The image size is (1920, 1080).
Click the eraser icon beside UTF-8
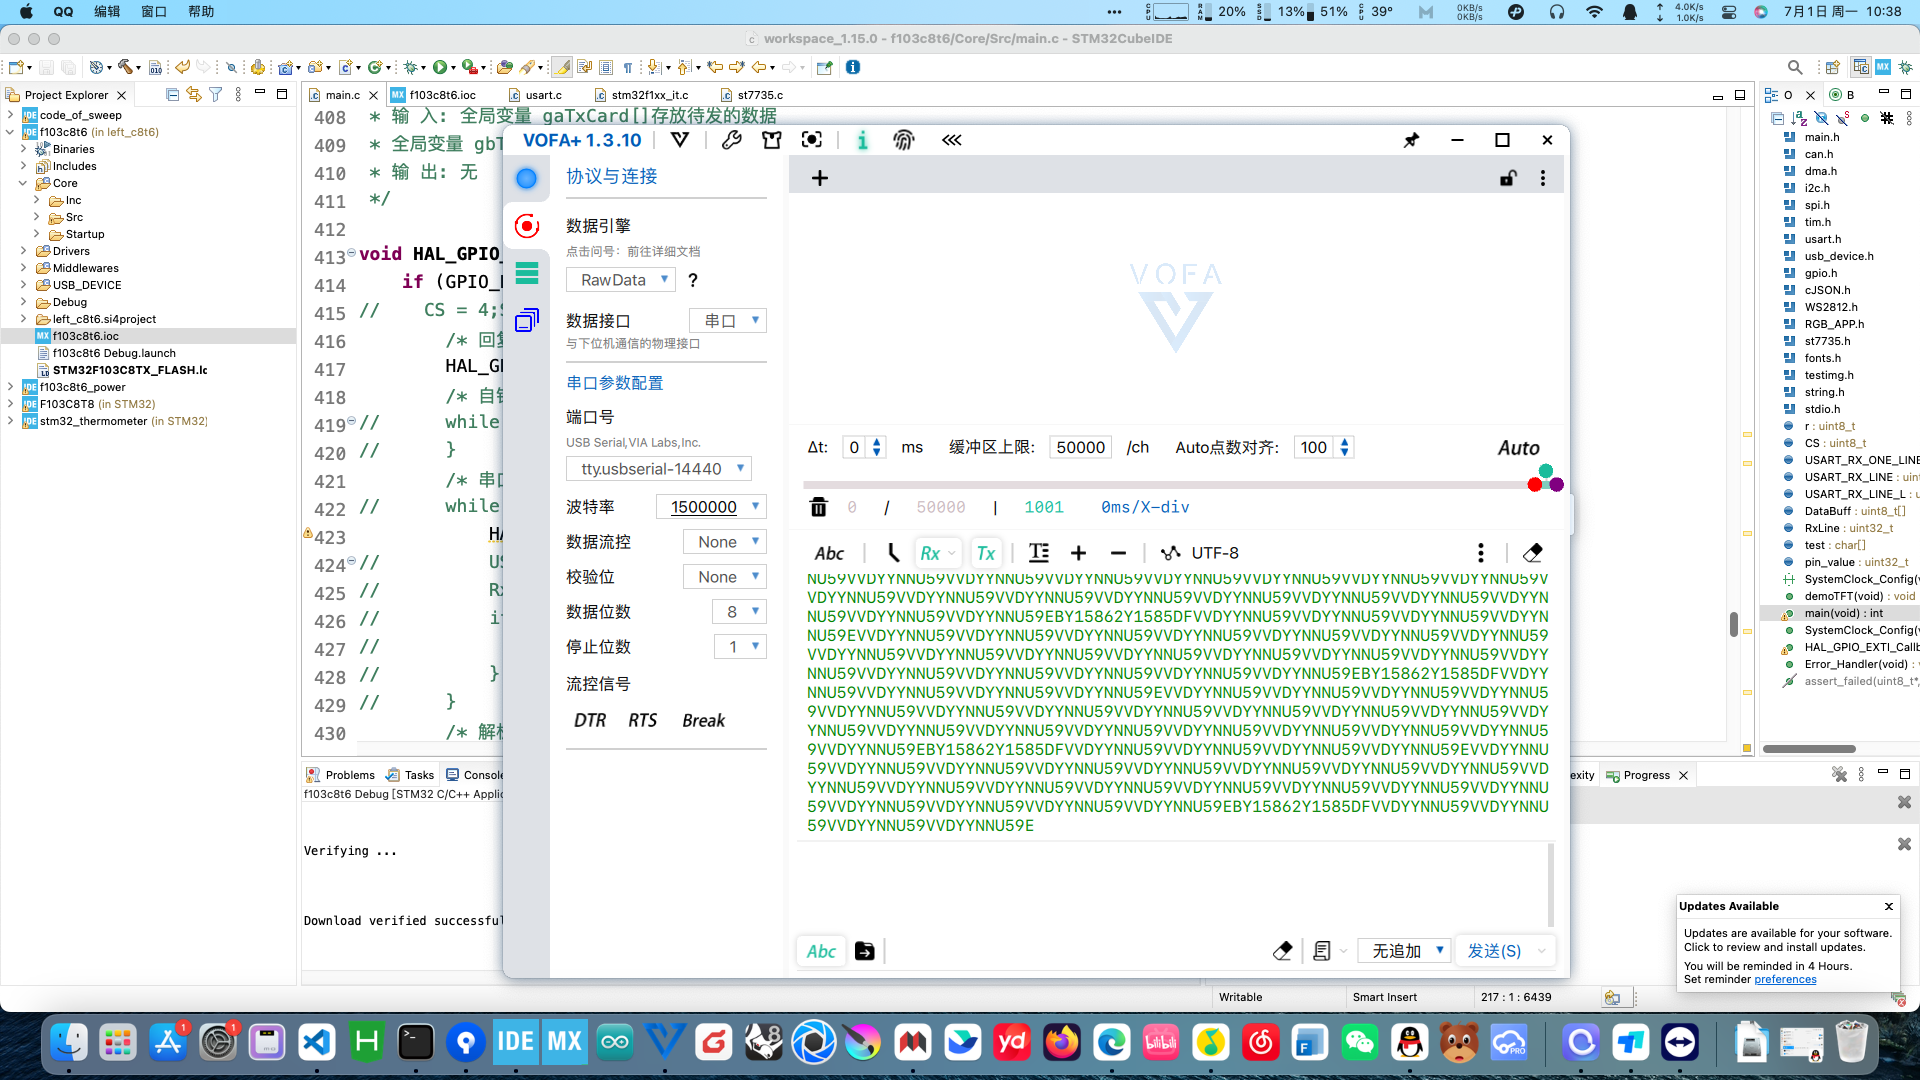point(1532,553)
